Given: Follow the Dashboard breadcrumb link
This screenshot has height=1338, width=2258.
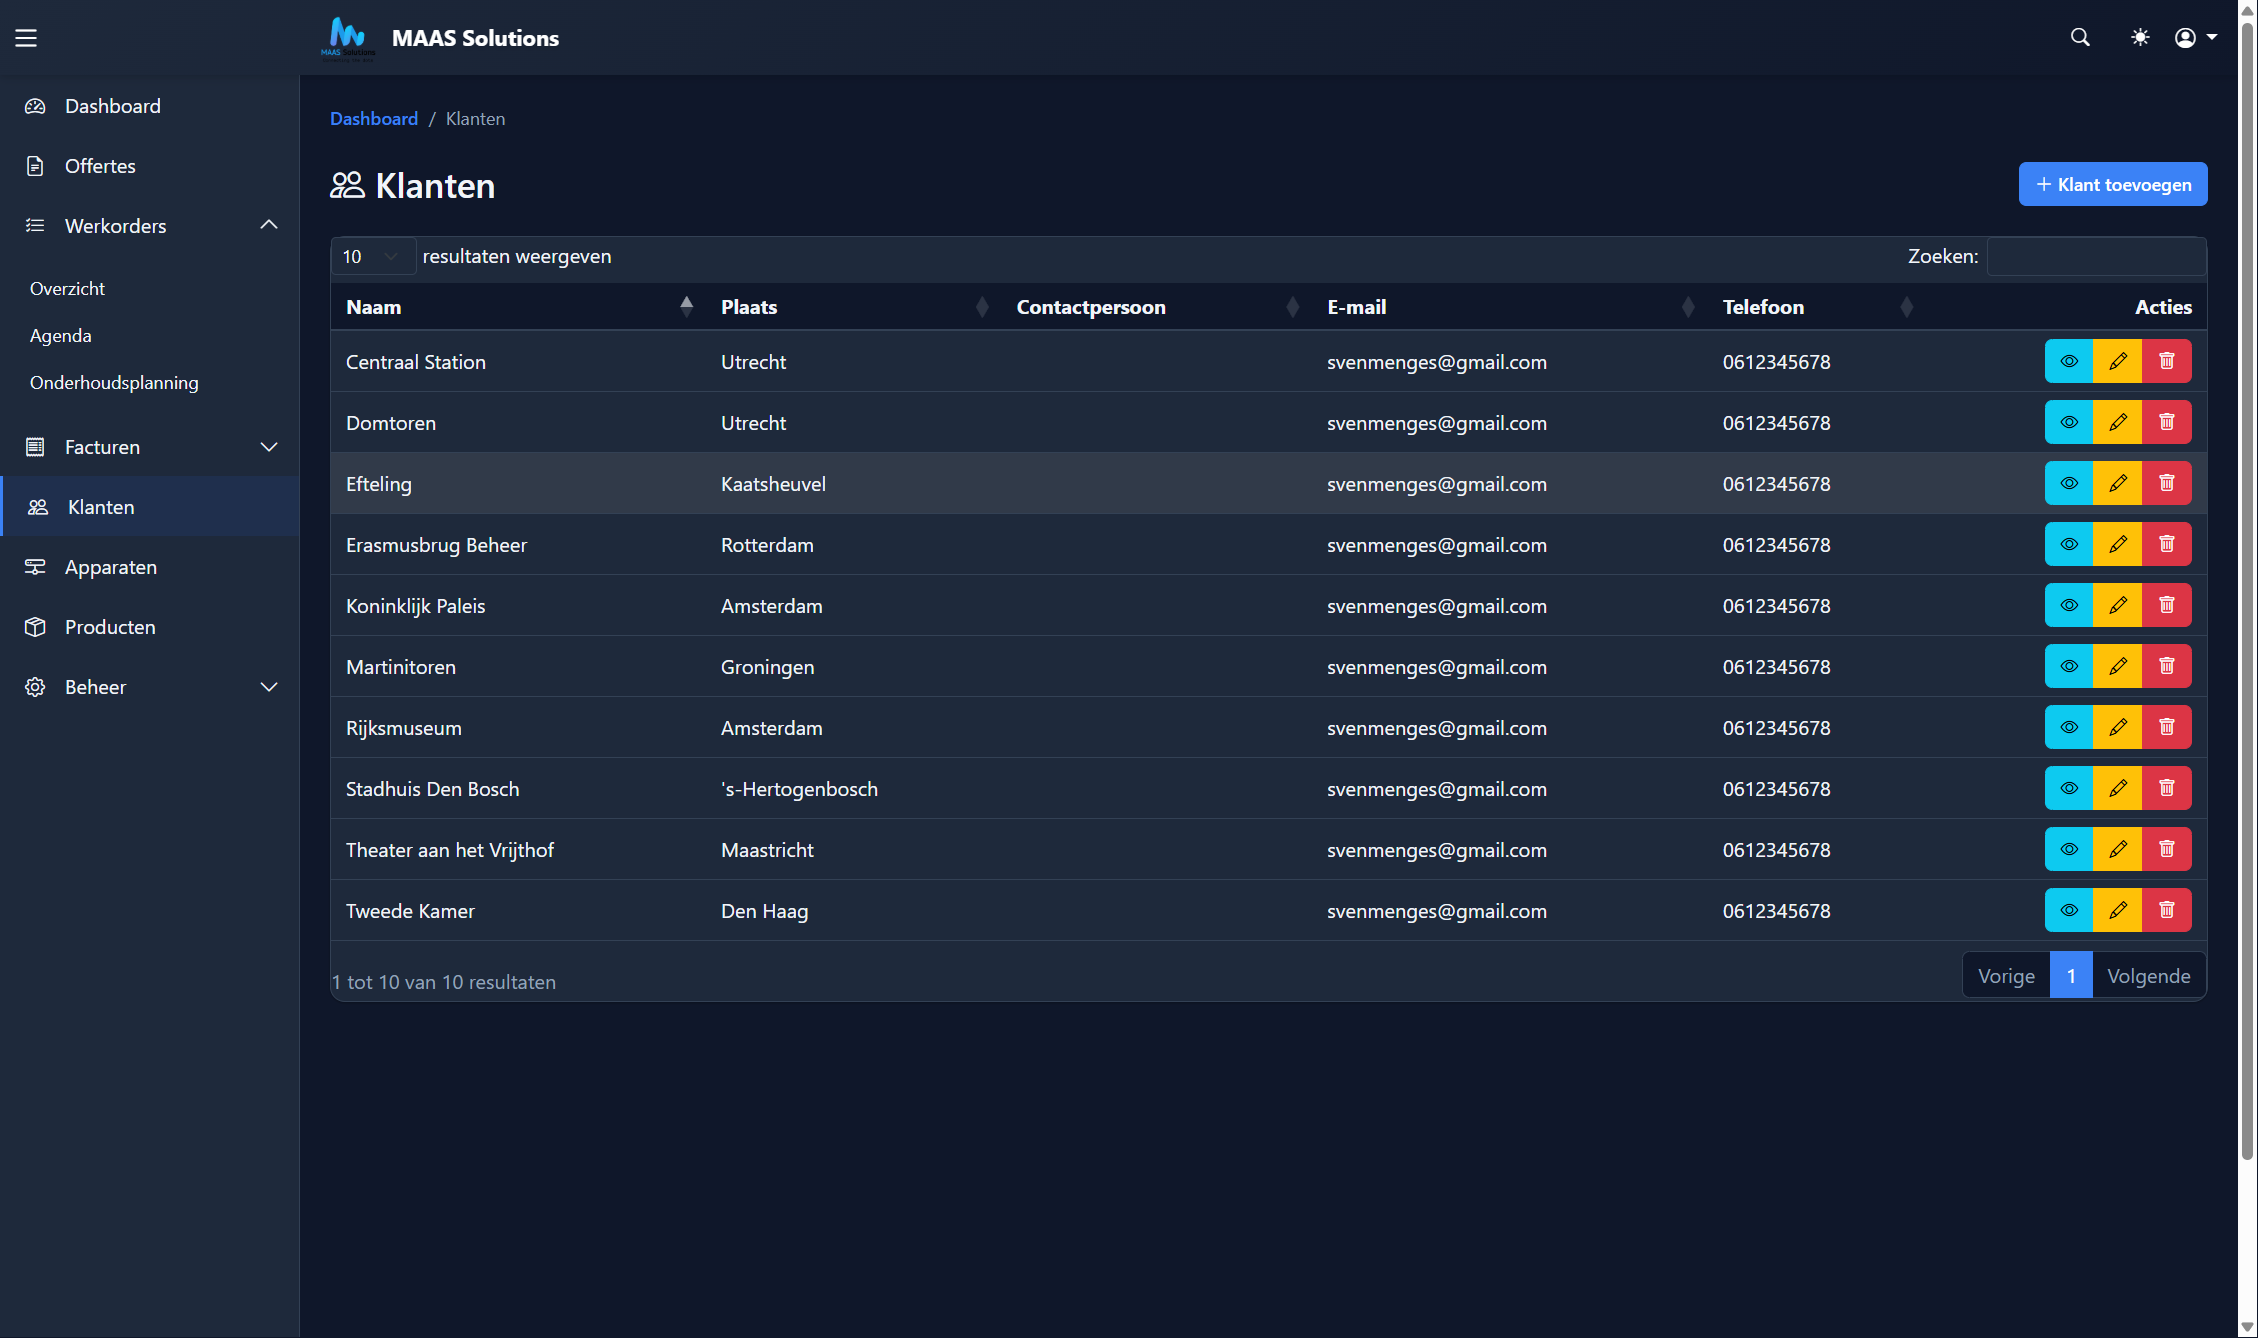Looking at the screenshot, I should 374,119.
